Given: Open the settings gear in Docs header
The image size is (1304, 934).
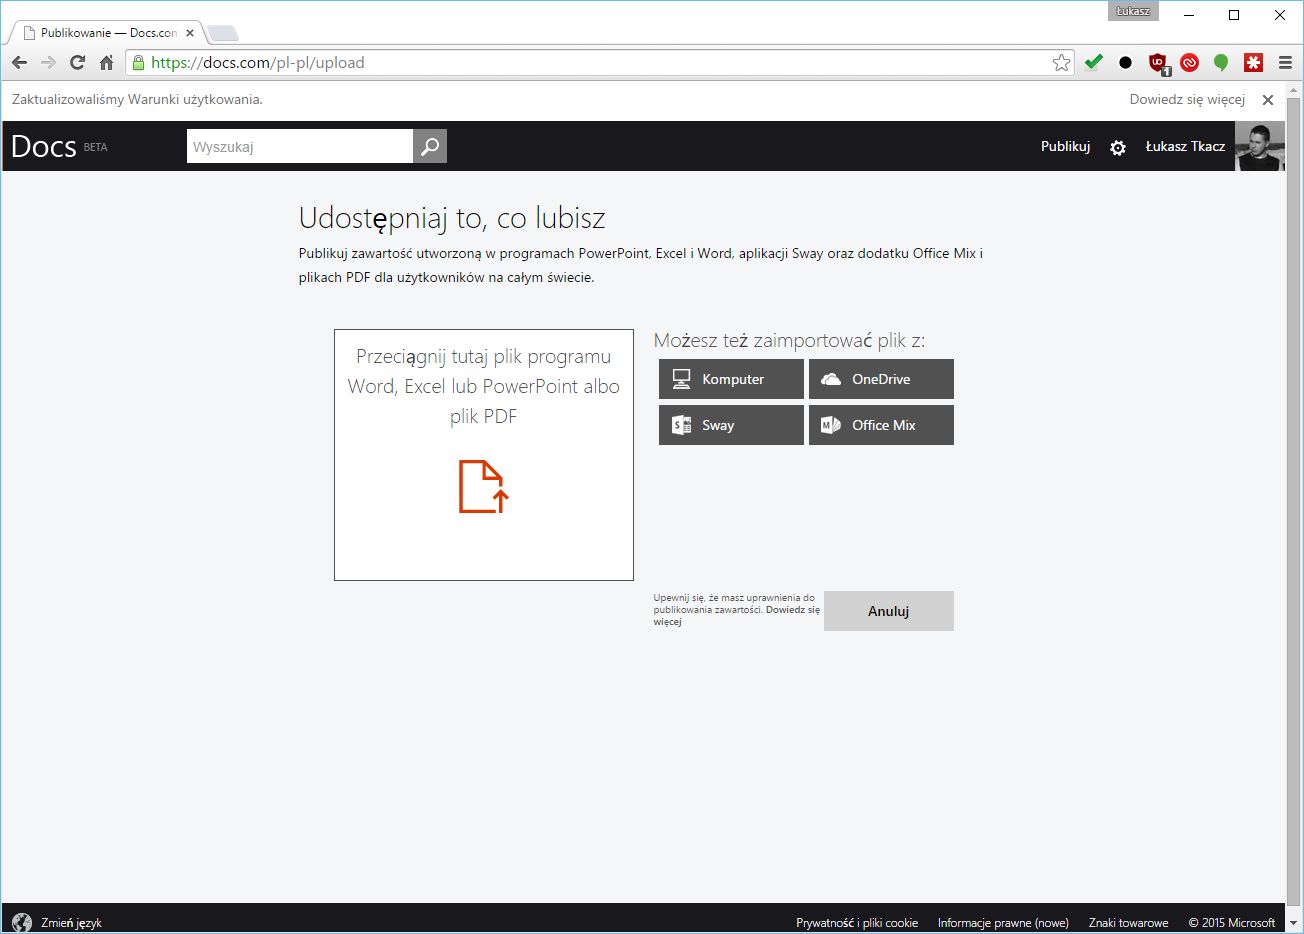Looking at the screenshot, I should (1118, 147).
